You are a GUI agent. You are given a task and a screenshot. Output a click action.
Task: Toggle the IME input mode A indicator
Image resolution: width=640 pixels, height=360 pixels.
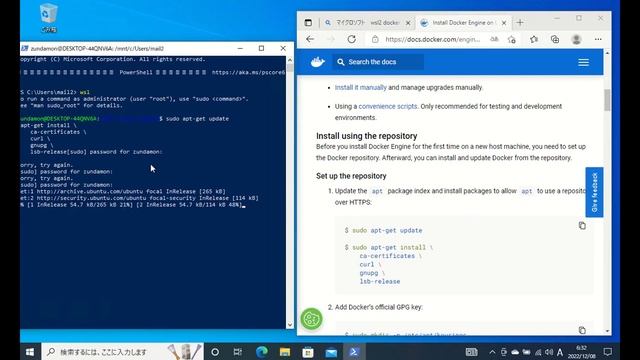click(x=560, y=352)
